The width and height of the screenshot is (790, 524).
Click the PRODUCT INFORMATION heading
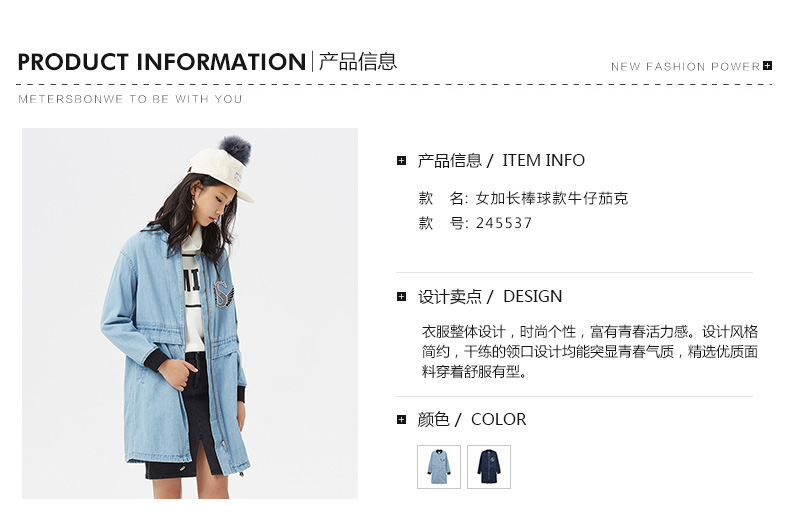pos(162,62)
